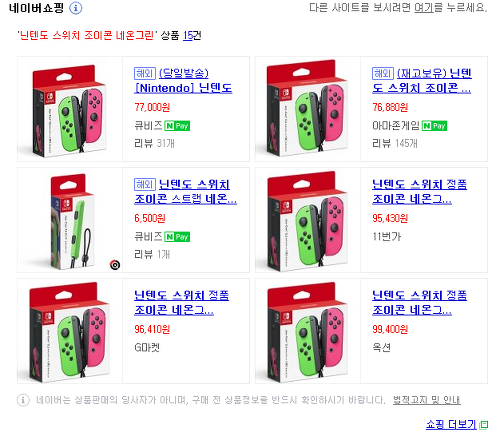The width and height of the screenshot is (500, 440).
Task: Click the info icon before the Naver disclaimer
Action: coord(23,400)
